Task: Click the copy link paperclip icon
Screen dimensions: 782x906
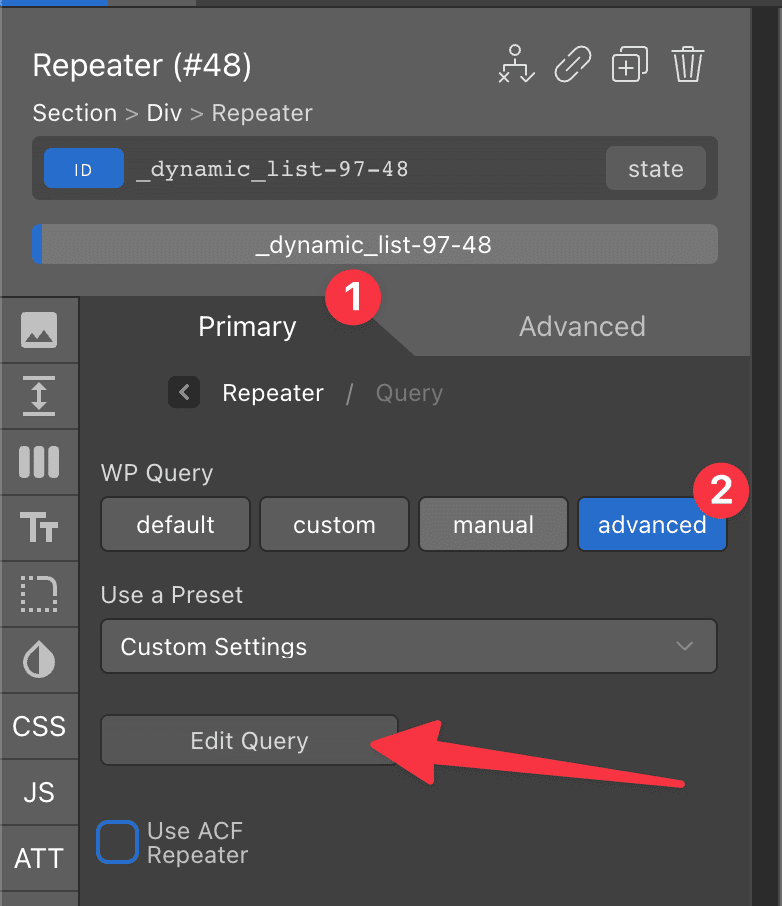Action: click(x=572, y=64)
